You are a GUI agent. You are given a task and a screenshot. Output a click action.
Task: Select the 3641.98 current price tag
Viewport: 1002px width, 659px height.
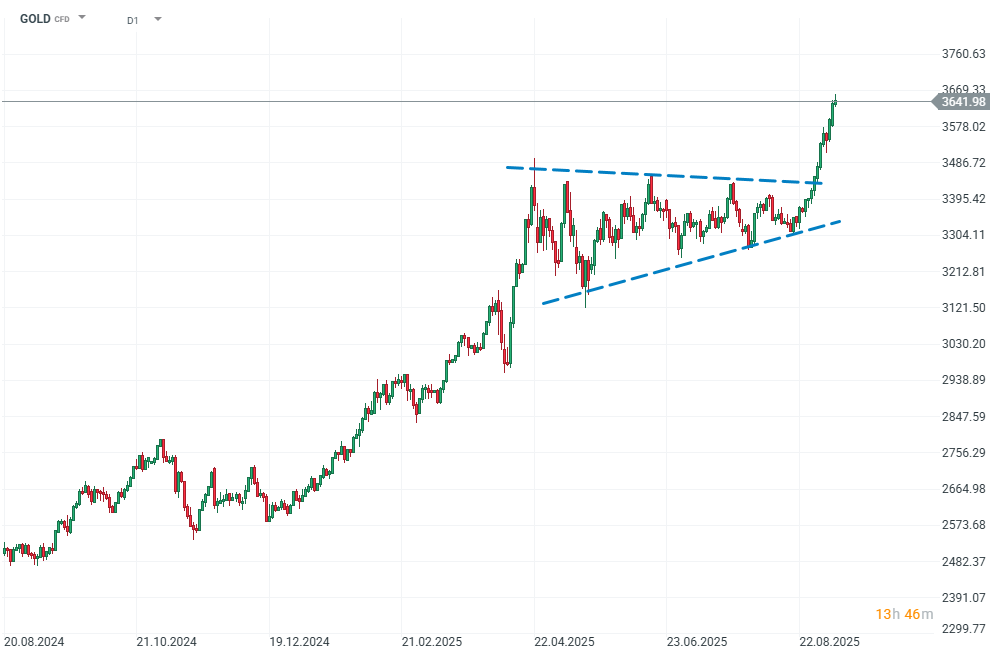click(x=964, y=101)
